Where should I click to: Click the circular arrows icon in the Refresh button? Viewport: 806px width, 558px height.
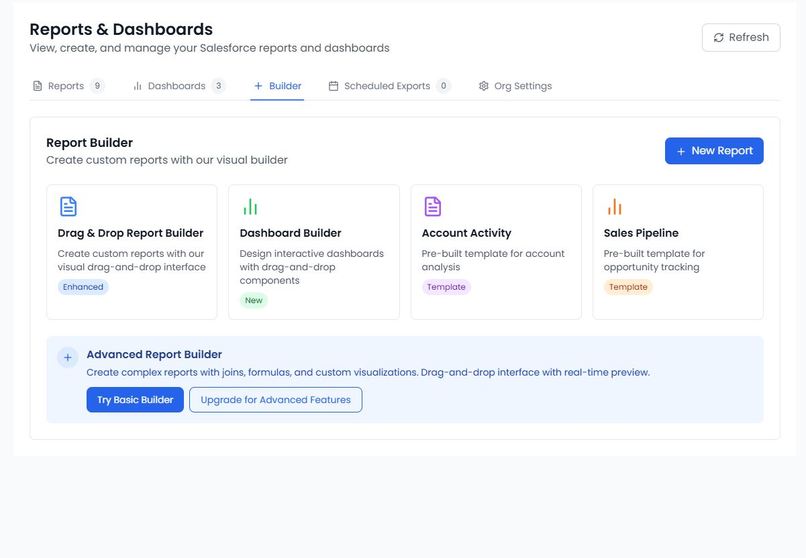pyautogui.click(x=719, y=38)
